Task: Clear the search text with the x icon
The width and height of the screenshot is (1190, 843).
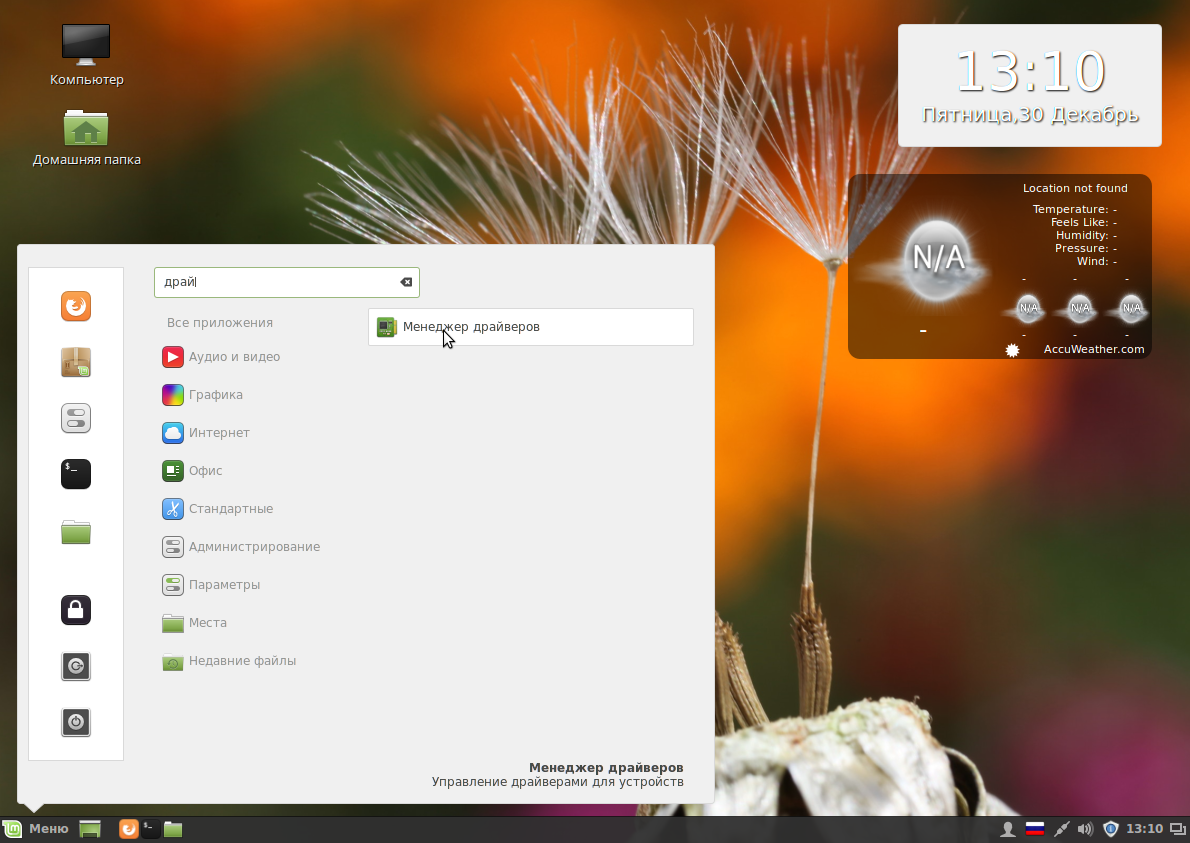Action: pos(405,282)
